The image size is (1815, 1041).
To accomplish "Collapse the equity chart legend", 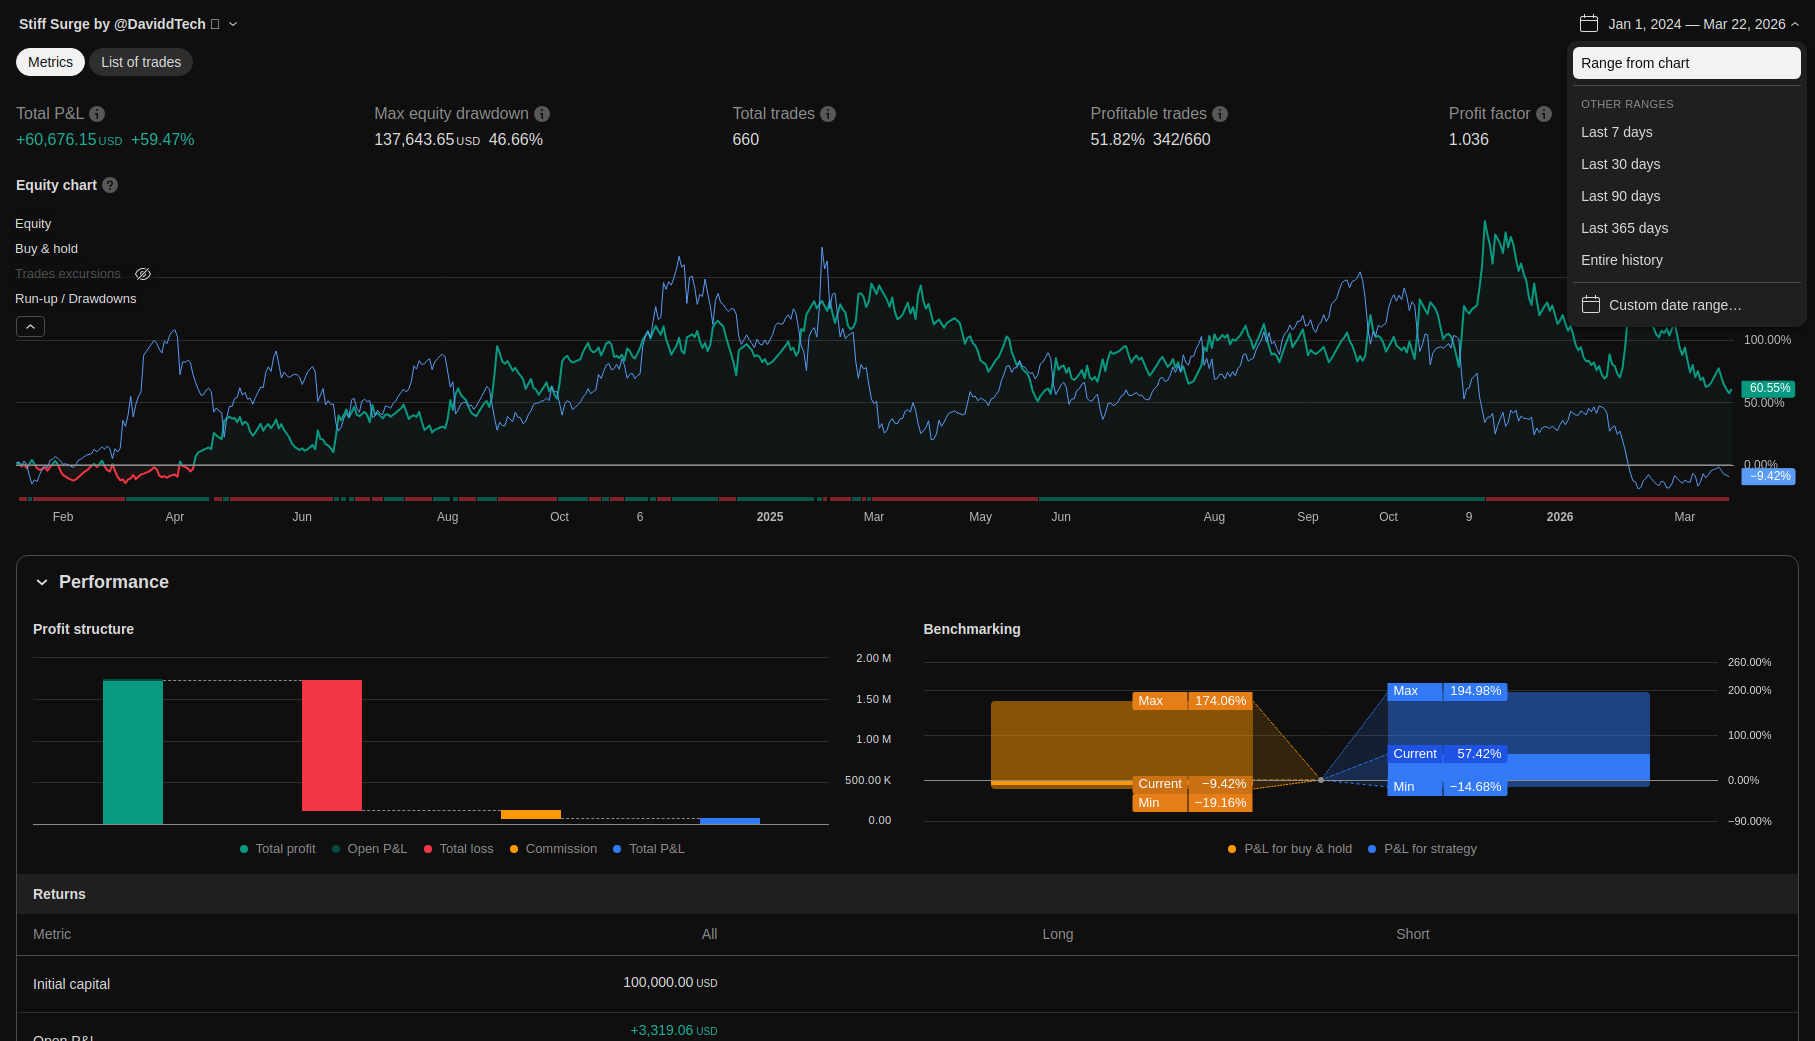I will (x=30, y=327).
